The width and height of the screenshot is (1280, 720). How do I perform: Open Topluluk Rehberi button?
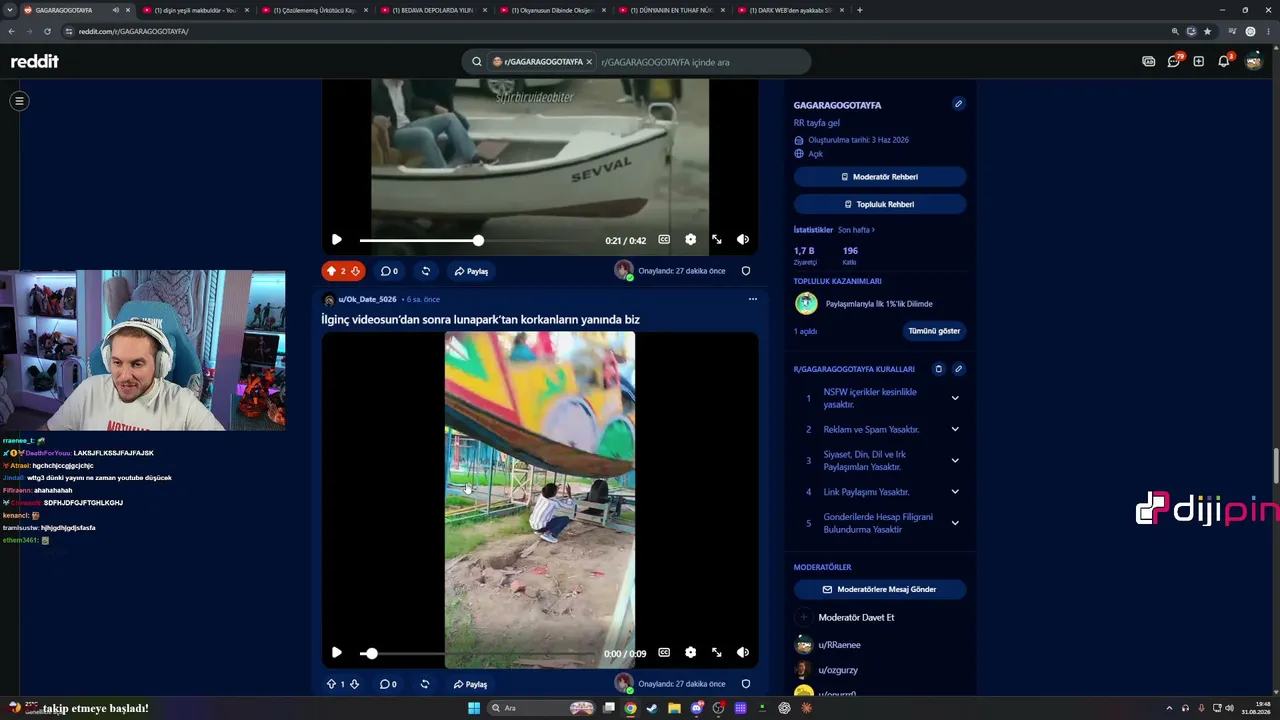[880, 204]
